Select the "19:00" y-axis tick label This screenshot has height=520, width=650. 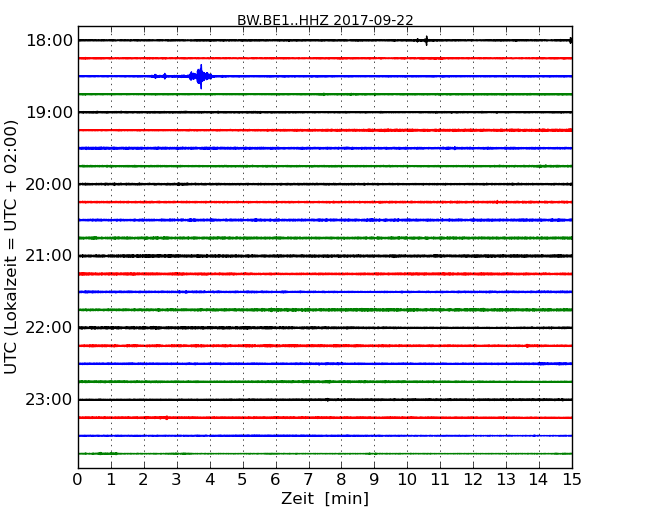[49, 112]
